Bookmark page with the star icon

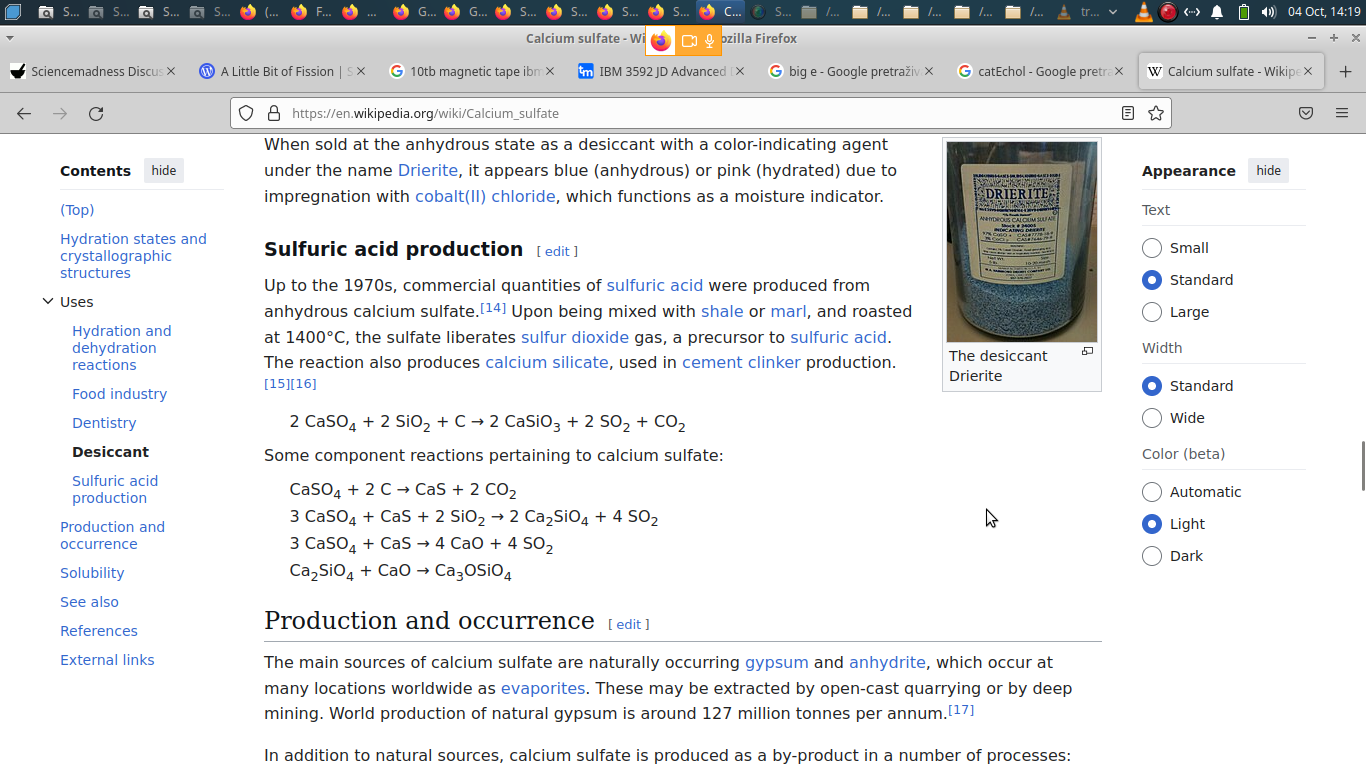[x=1156, y=113]
